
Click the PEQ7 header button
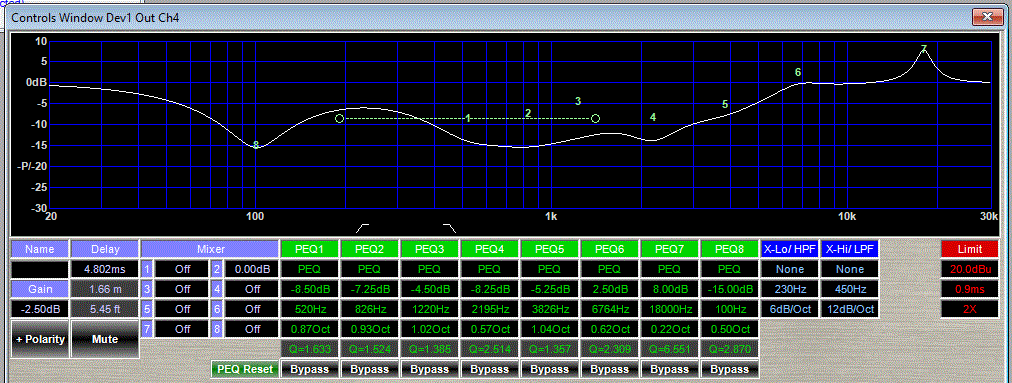[669, 249]
